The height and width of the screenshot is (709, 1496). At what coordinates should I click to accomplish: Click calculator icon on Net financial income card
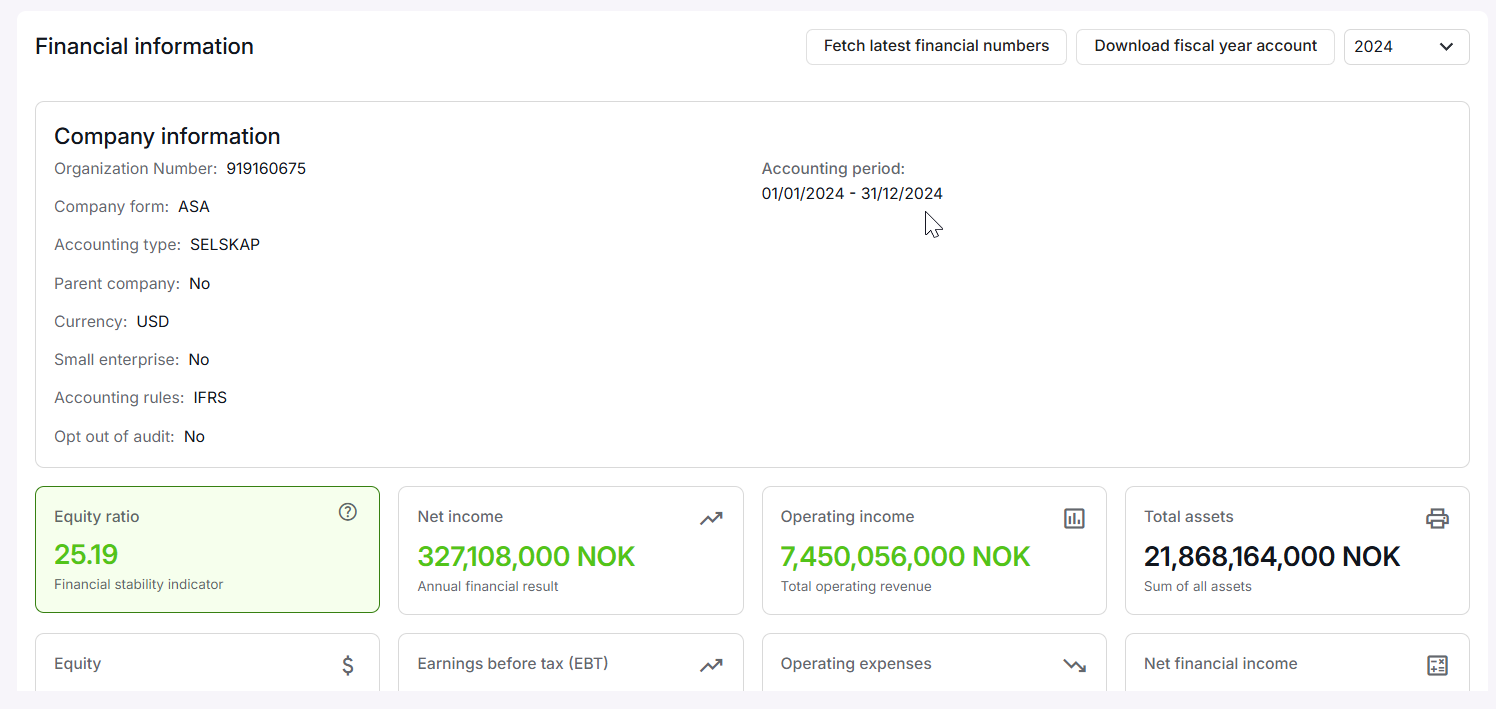1437,665
